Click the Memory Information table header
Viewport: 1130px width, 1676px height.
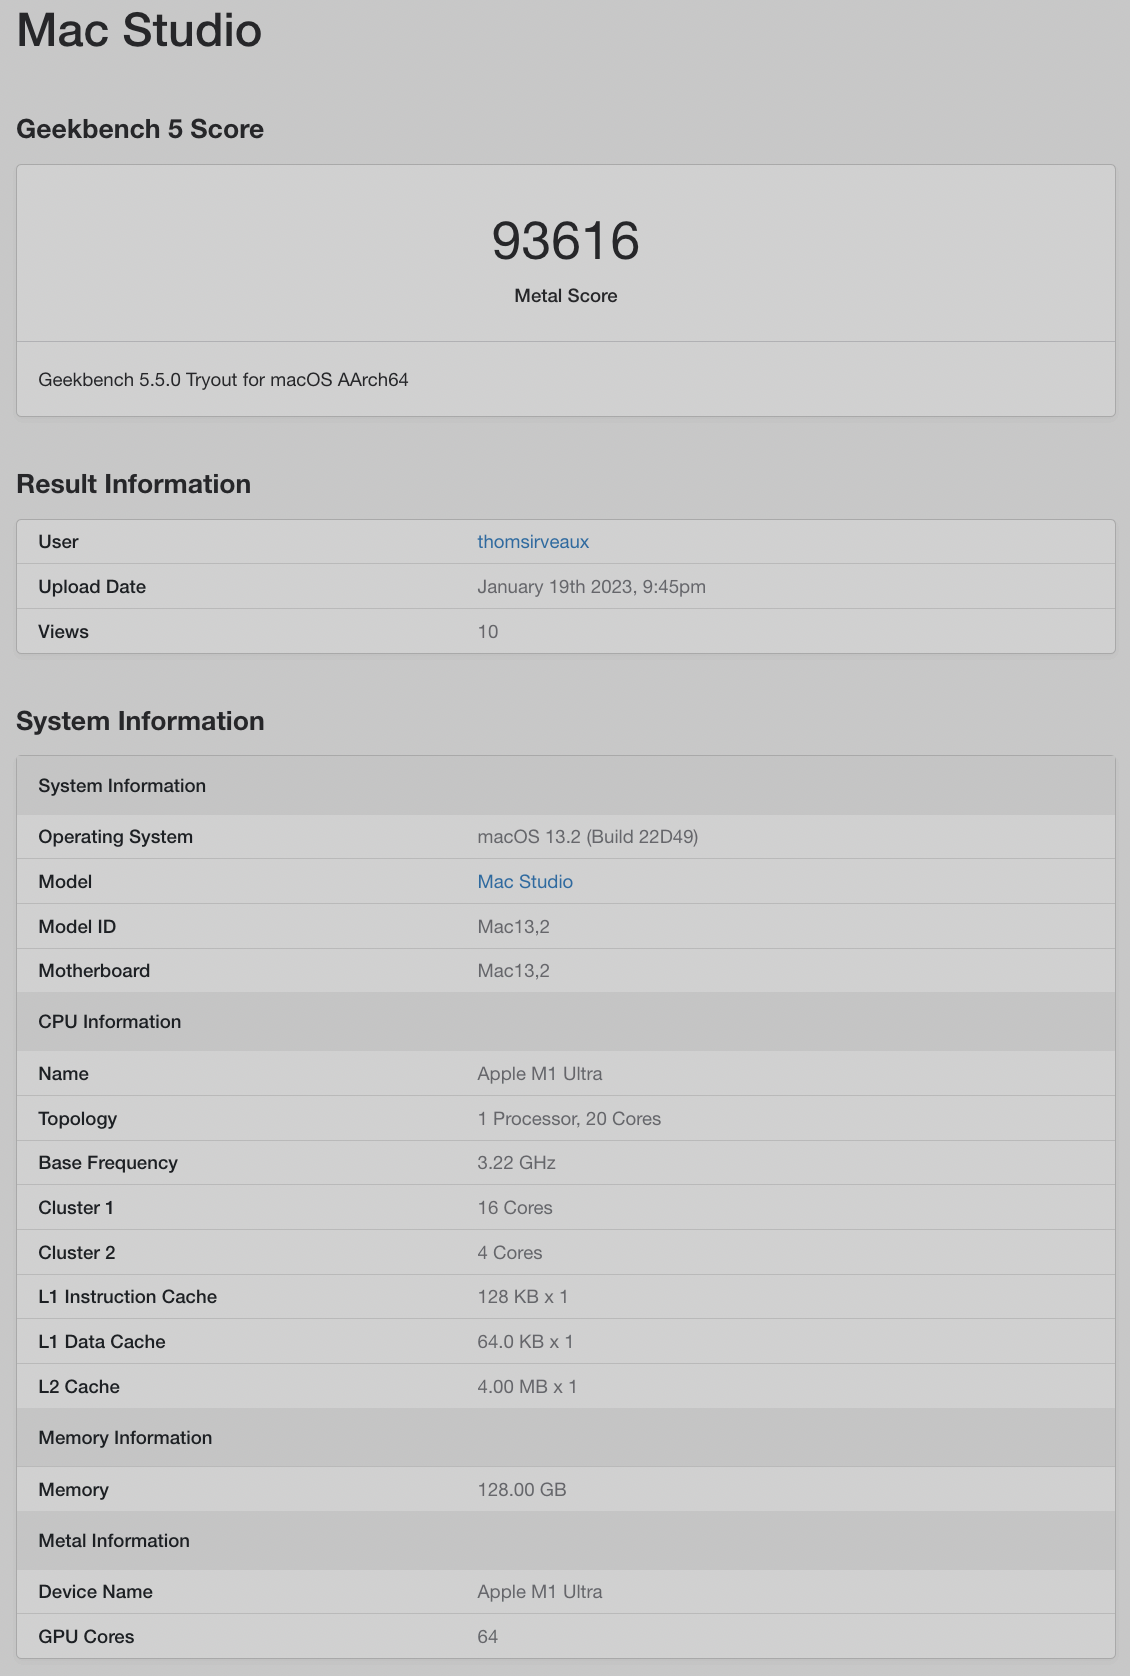(x=125, y=1438)
